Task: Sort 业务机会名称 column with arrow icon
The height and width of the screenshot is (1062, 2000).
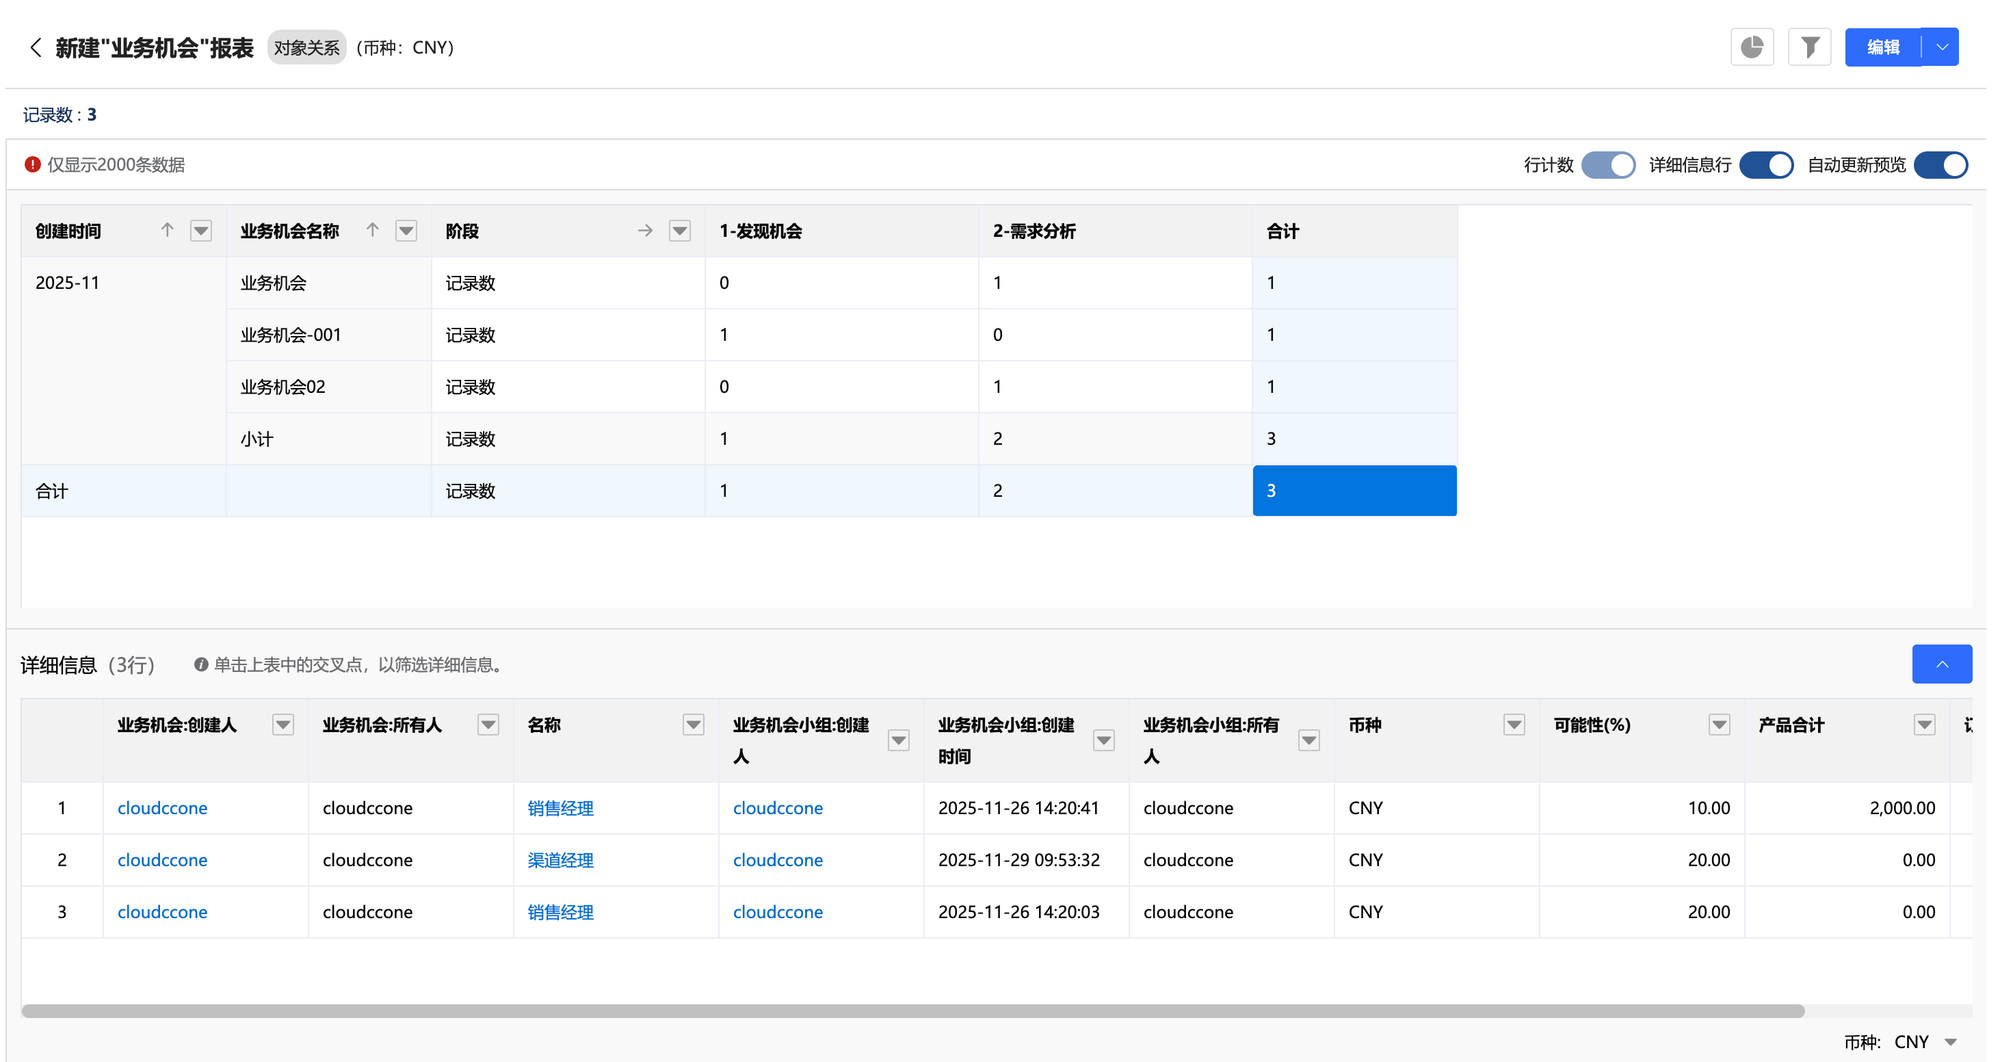Action: click(x=372, y=231)
